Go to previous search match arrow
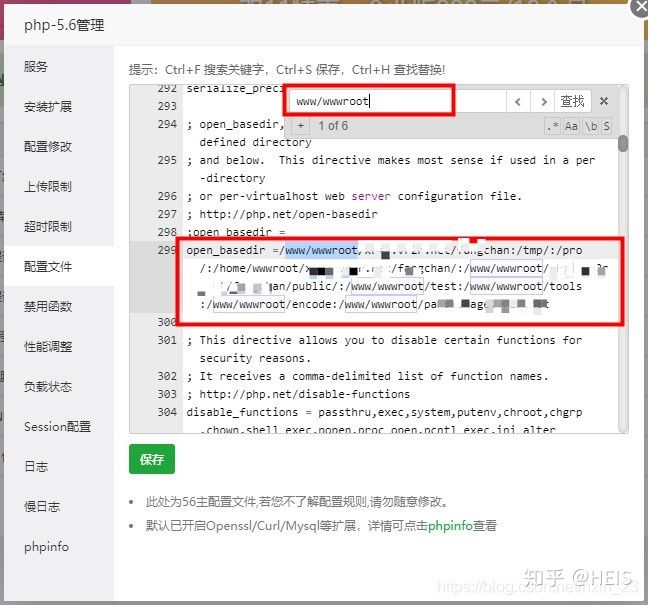The height and width of the screenshot is (605, 648). pos(518,101)
